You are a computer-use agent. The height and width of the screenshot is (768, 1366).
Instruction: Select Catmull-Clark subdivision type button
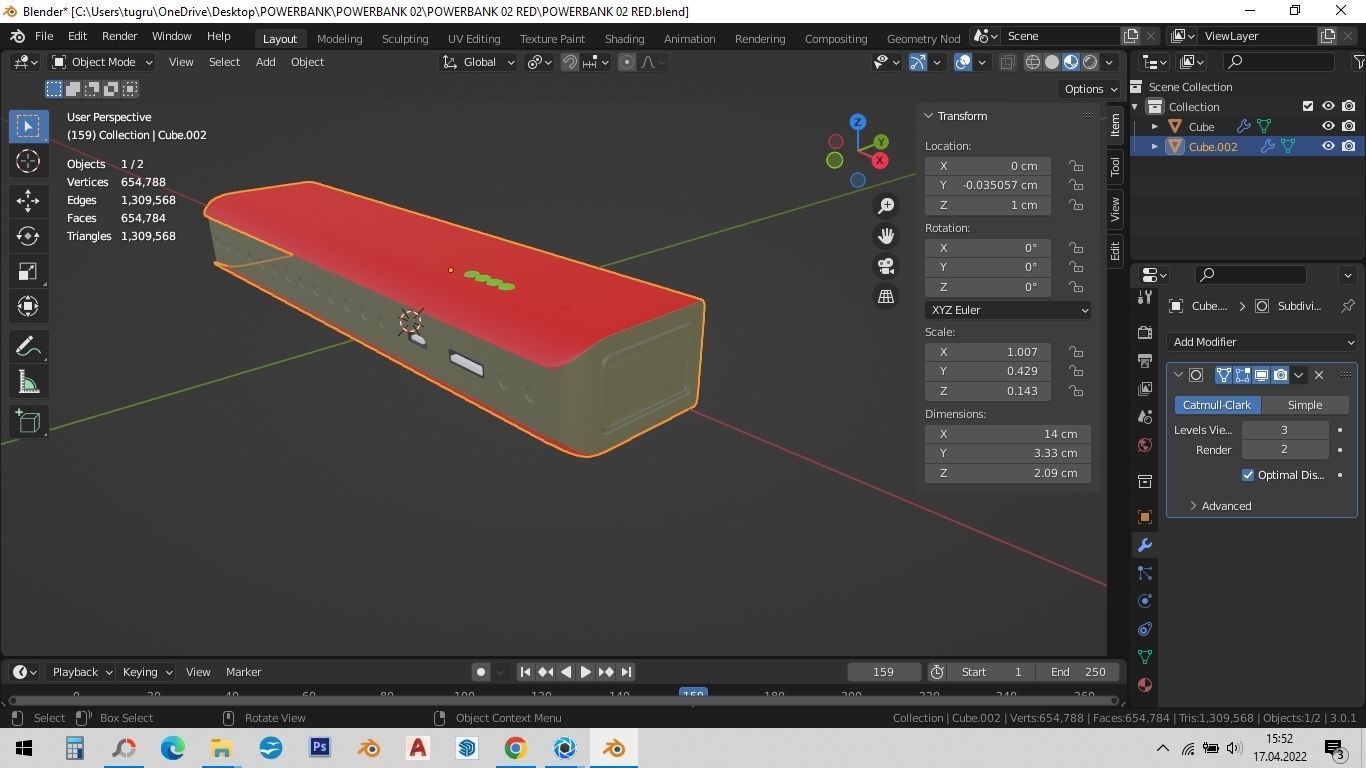point(1217,405)
